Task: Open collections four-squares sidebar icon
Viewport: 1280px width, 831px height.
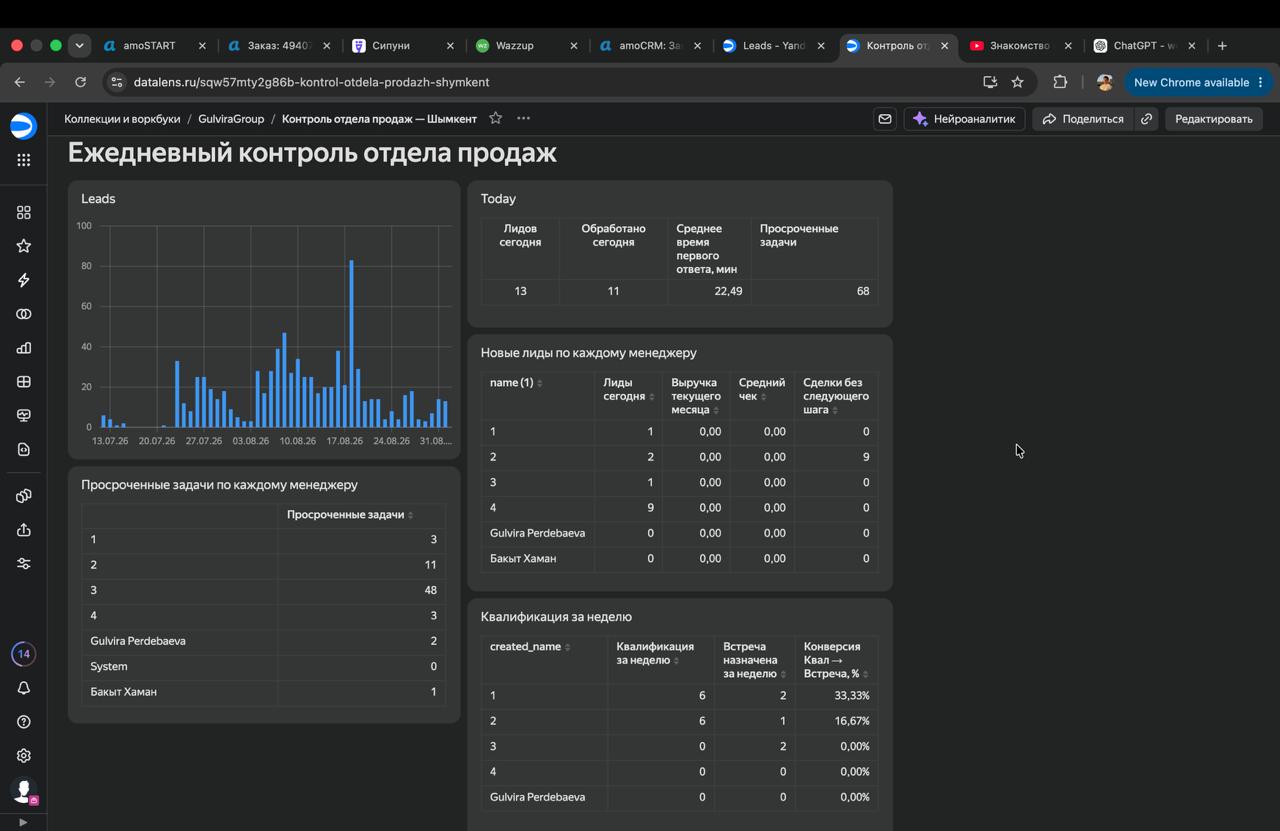Action: pos(23,212)
